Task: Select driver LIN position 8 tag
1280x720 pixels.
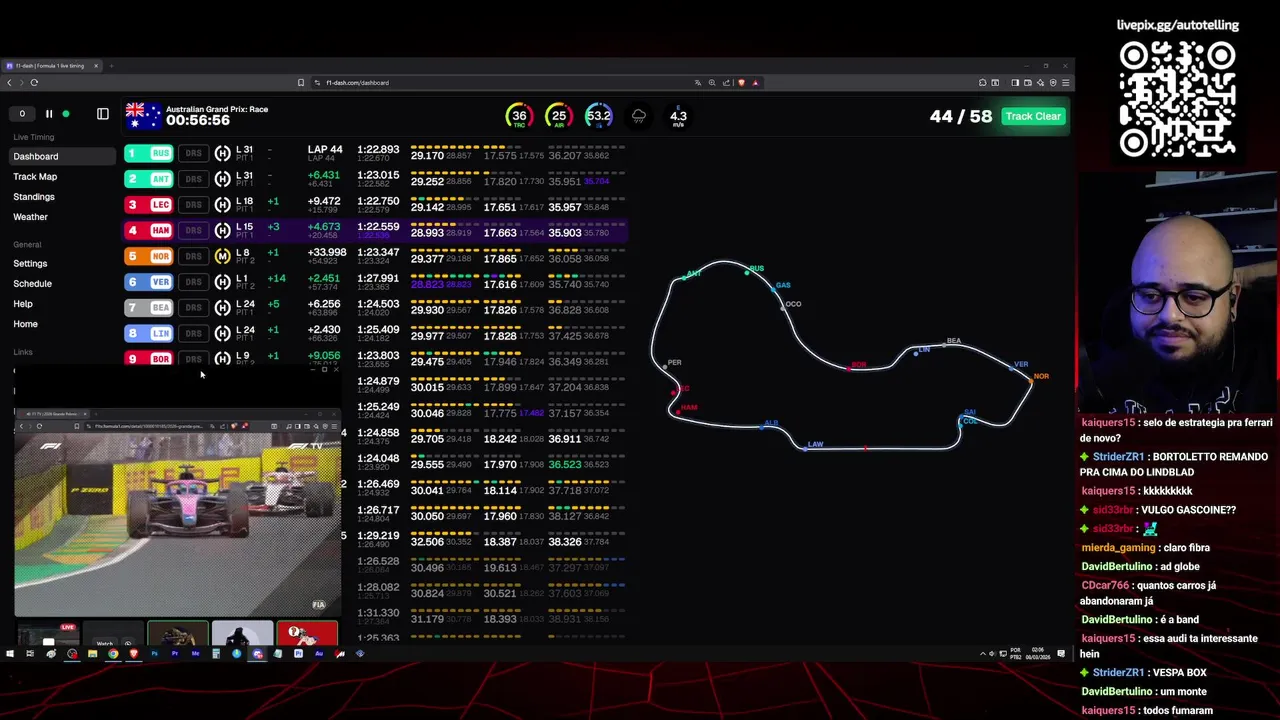Action: (x=149, y=333)
